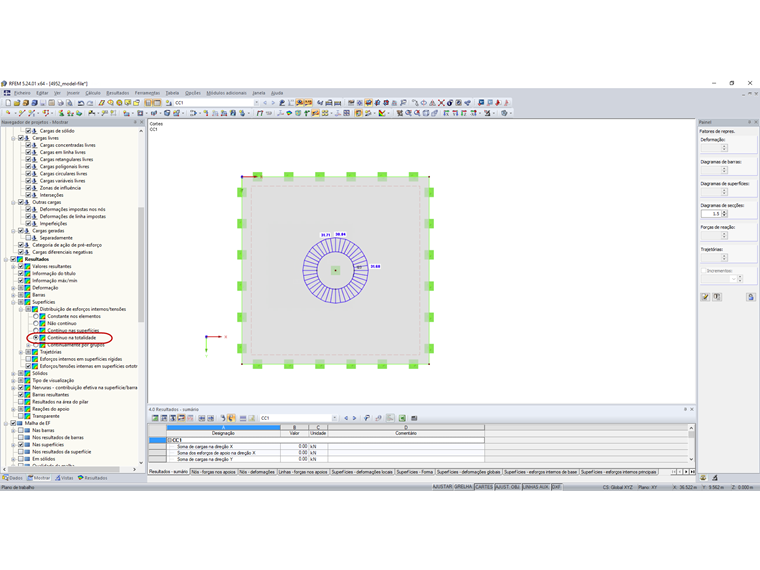Toggle Imperfeições checkbox
Viewport: 760px width, 570px height.
tap(28, 223)
